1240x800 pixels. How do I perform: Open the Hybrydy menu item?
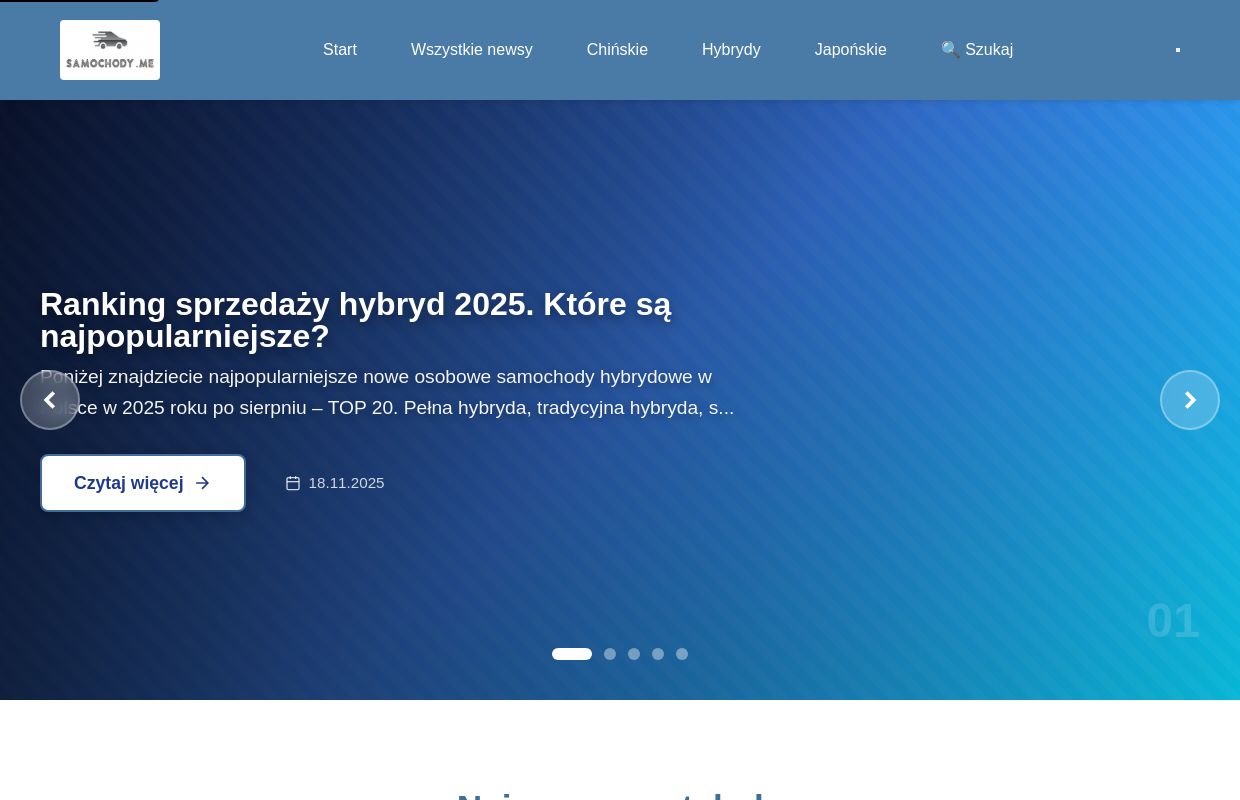(x=731, y=49)
